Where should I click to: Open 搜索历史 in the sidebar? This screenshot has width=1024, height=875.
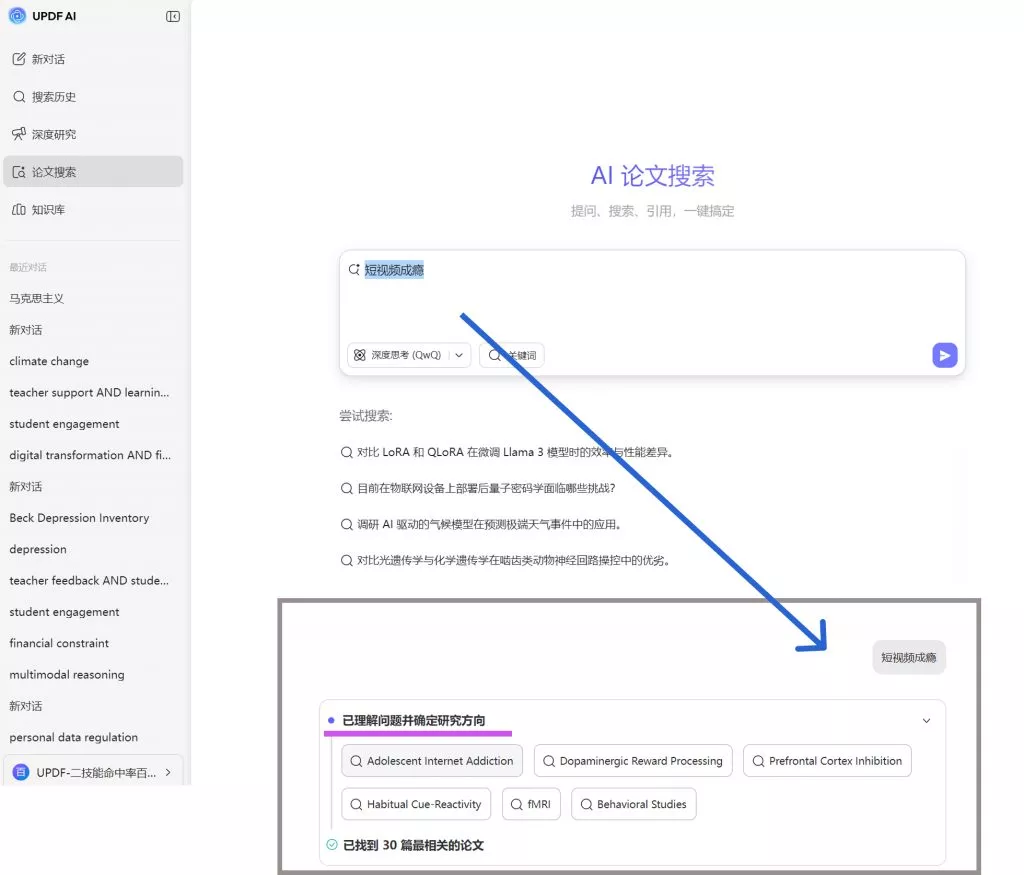(53, 97)
